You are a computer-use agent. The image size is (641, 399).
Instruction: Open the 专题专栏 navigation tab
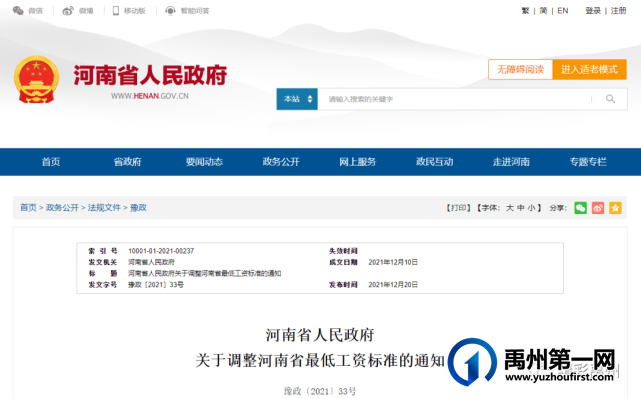tap(588, 161)
